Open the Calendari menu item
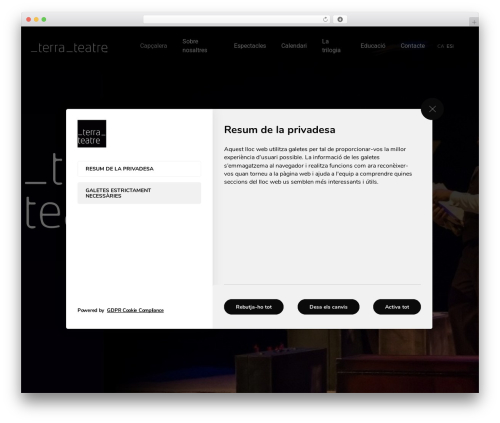Image resolution: width=500 pixels, height=423 pixels. [x=294, y=46]
